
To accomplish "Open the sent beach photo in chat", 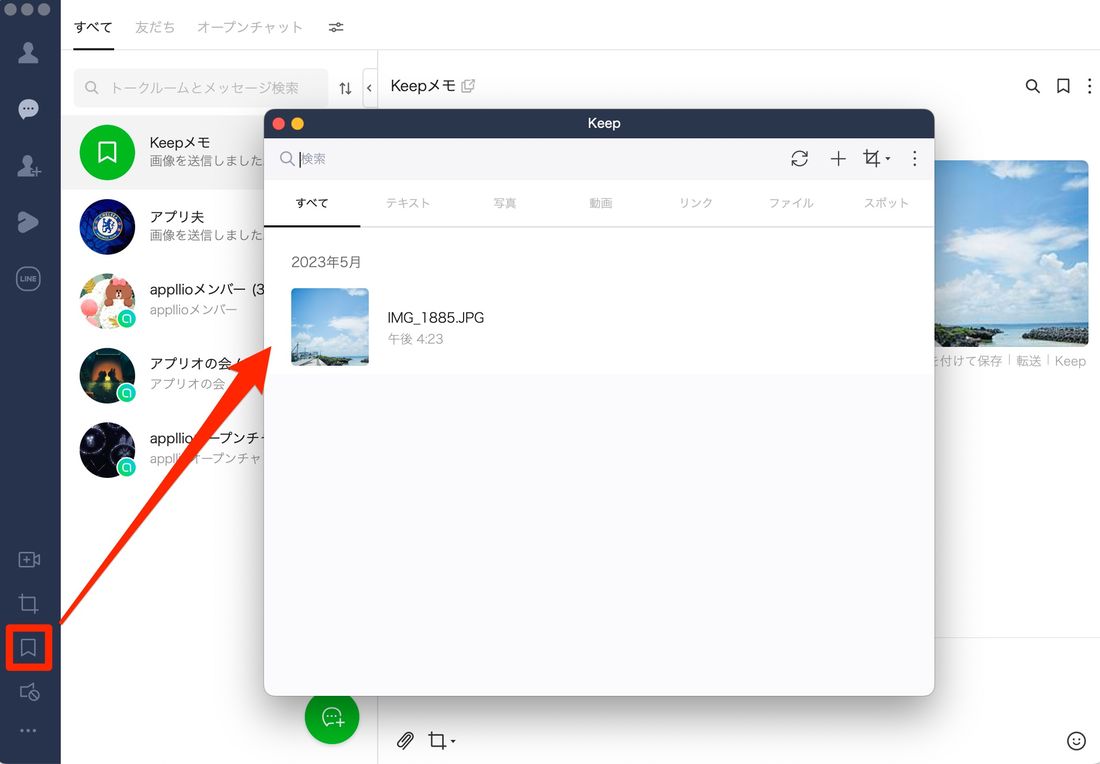I will [x=1012, y=253].
